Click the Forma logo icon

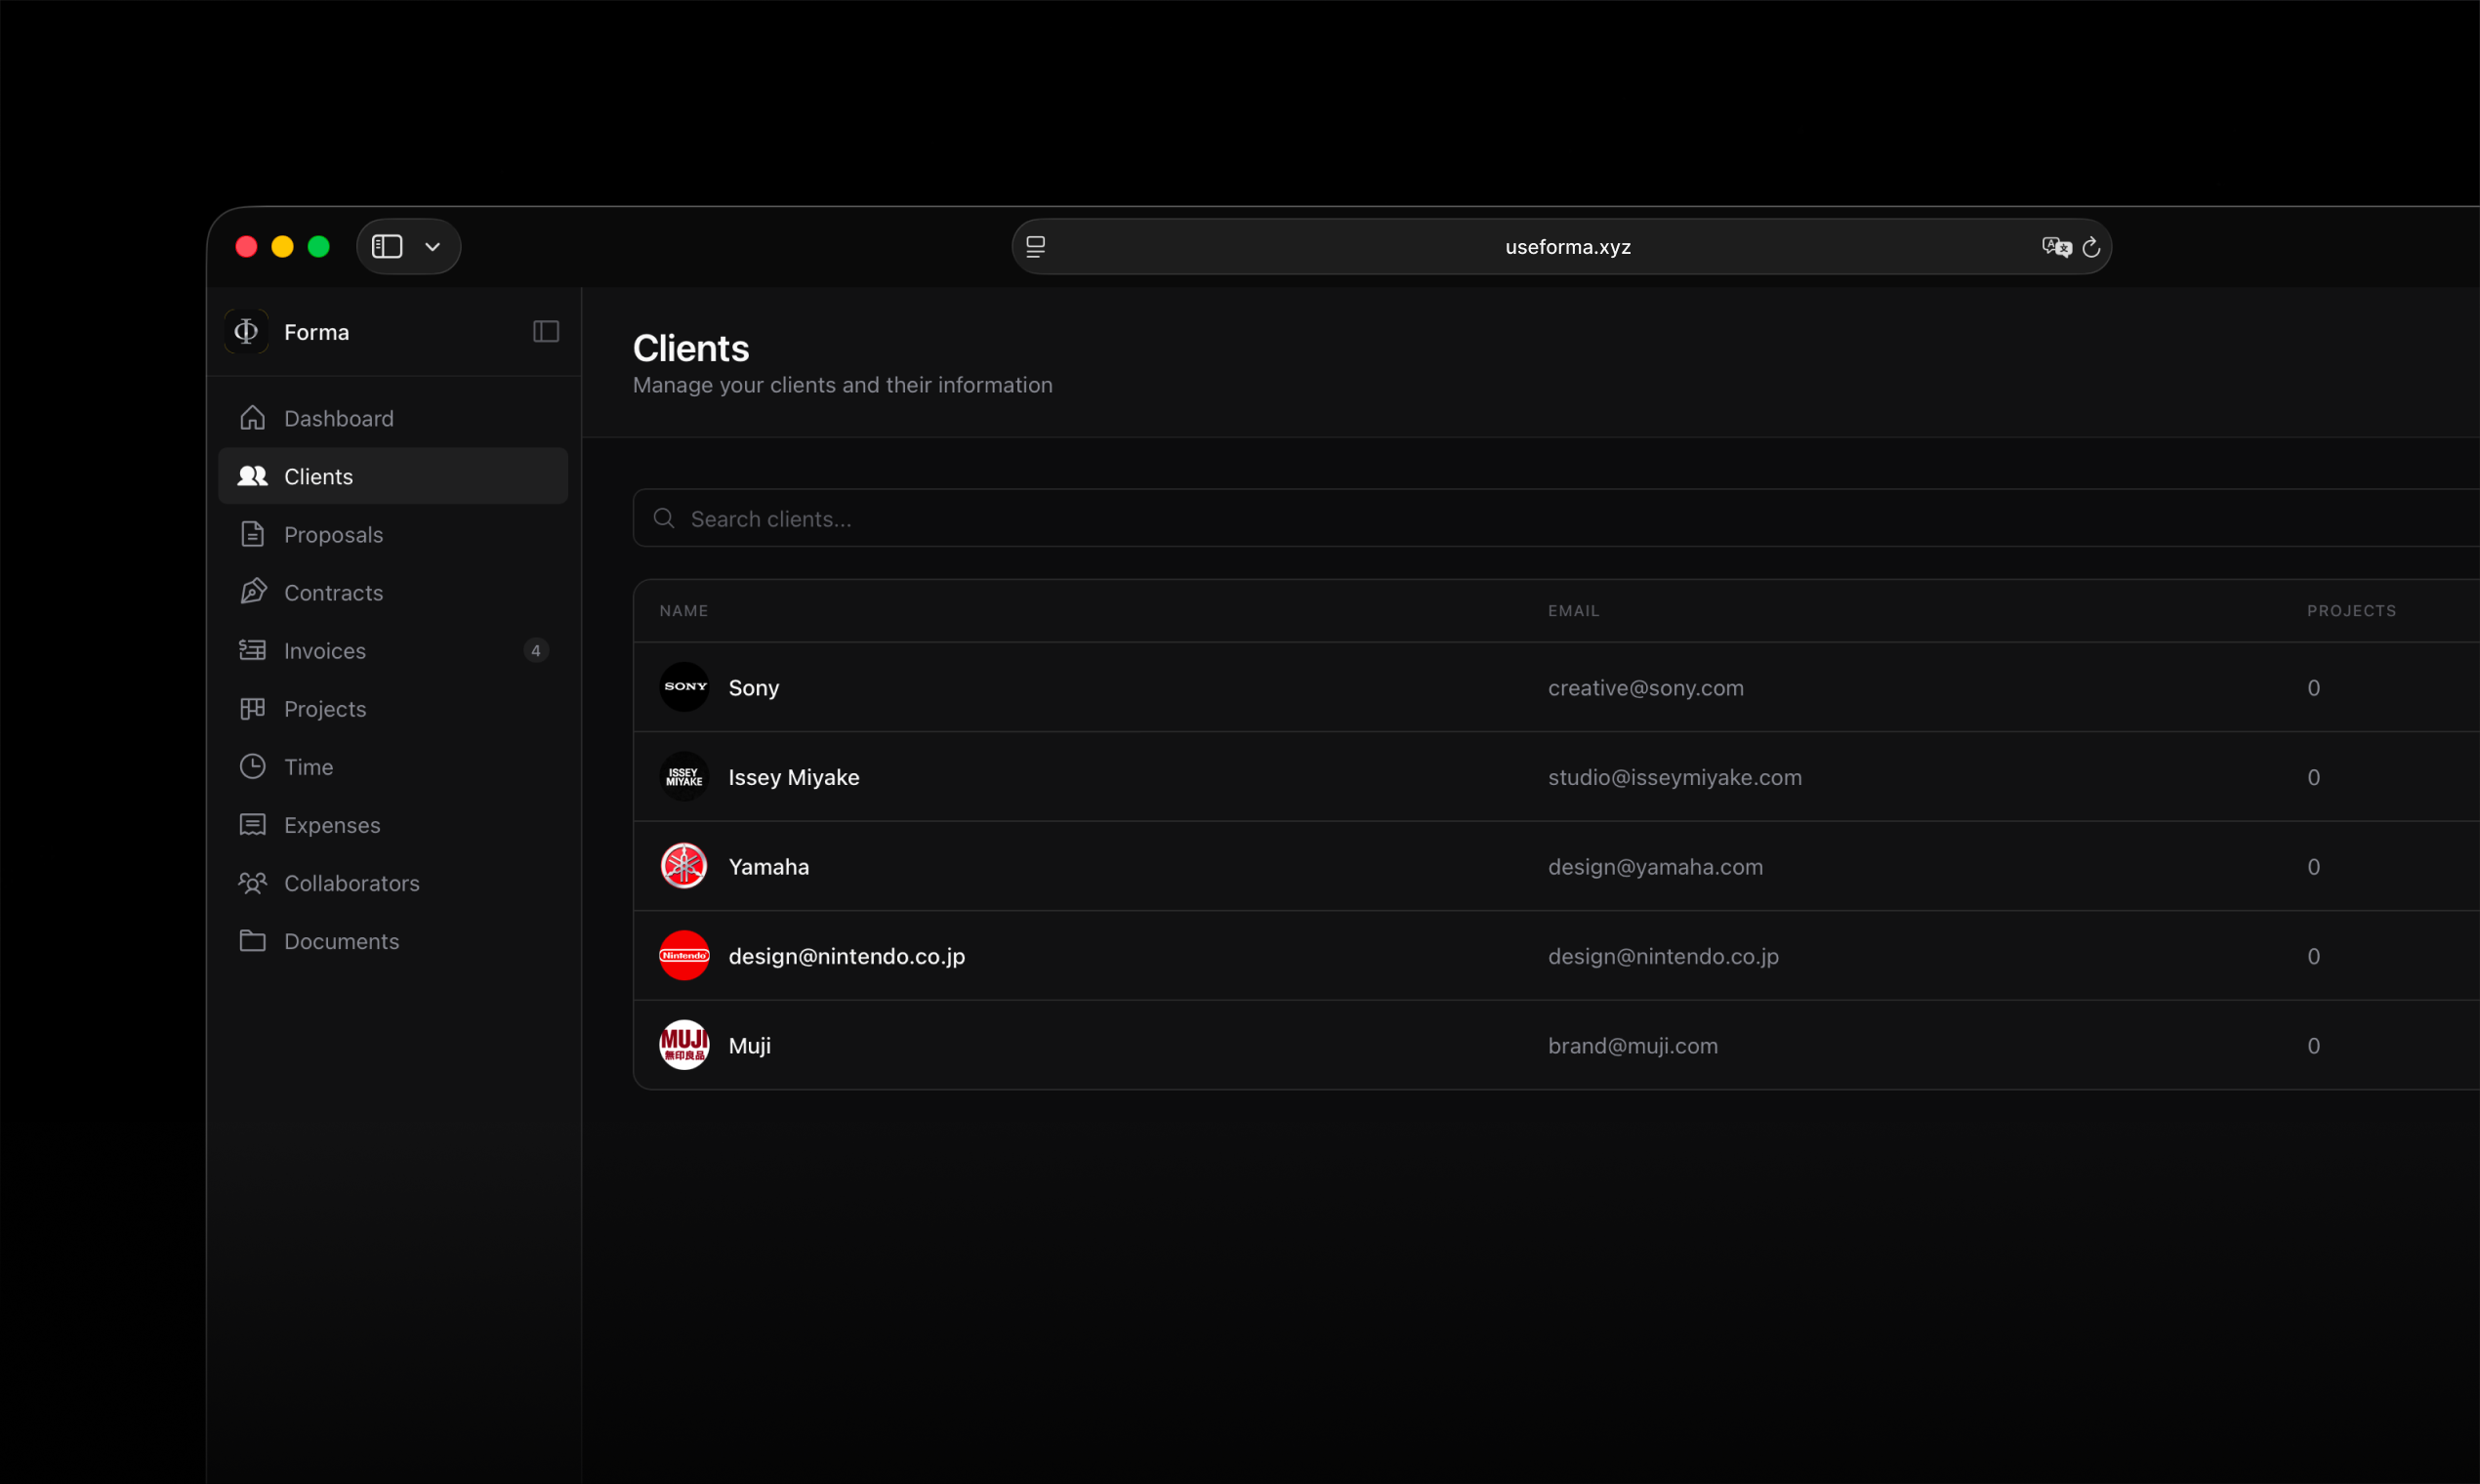coord(246,332)
